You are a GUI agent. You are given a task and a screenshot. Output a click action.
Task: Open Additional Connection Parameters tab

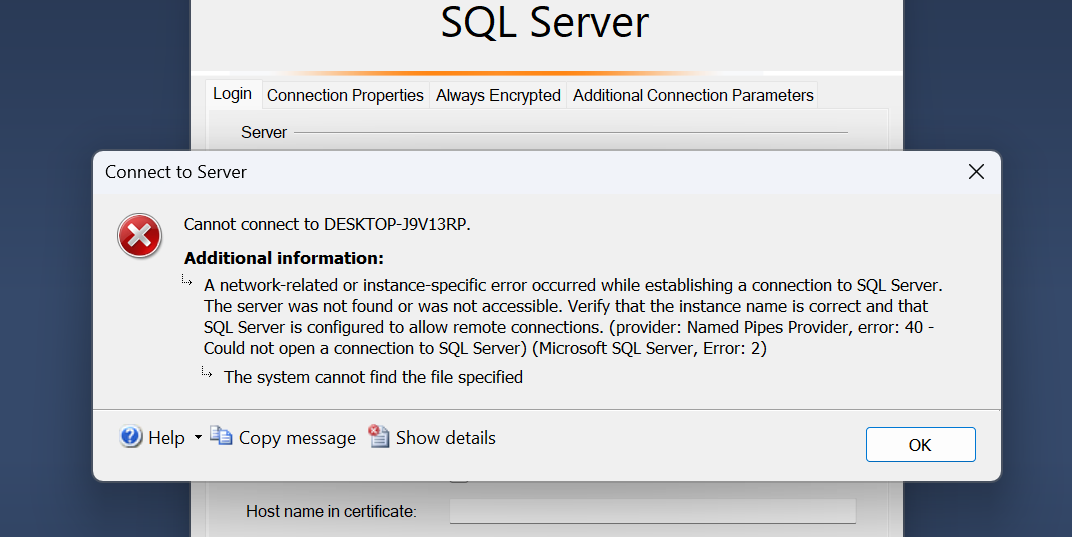pyautogui.click(x=693, y=95)
